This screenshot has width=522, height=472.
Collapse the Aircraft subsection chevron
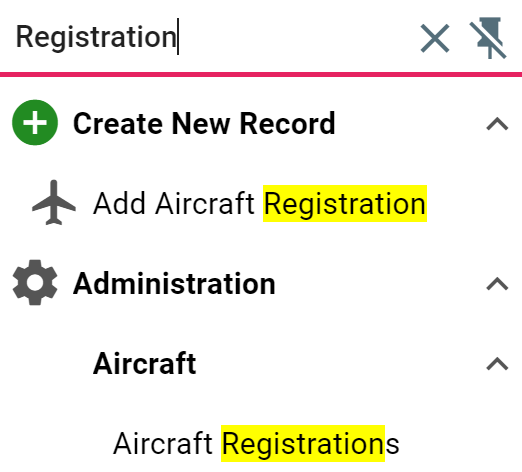tap(497, 364)
